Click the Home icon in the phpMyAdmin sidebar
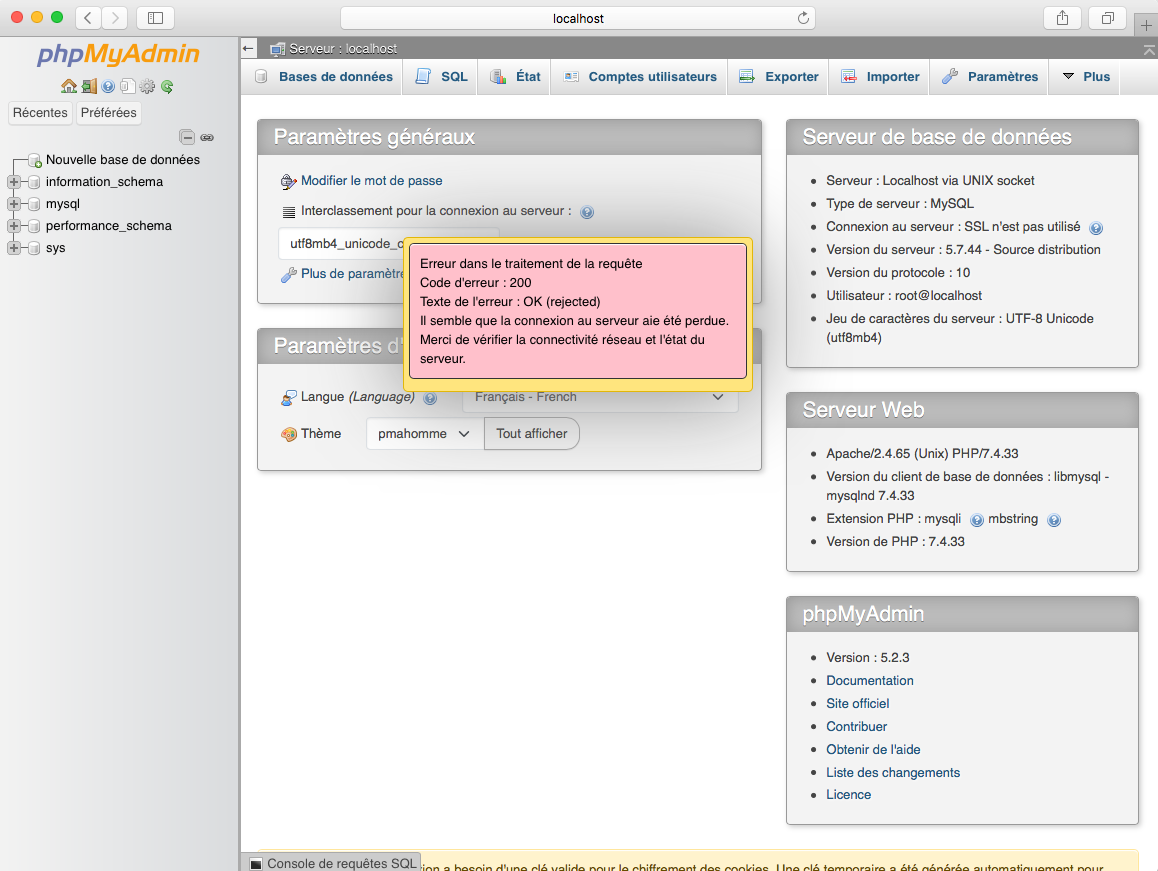This screenshot has width=1158, height=871. click(x=68, y=87)
